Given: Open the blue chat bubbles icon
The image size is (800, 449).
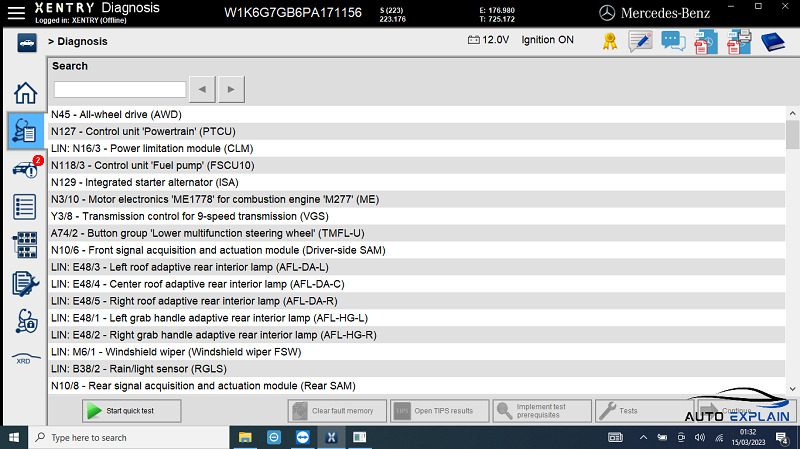Looking at the screenshot, I should pos(673,41).
